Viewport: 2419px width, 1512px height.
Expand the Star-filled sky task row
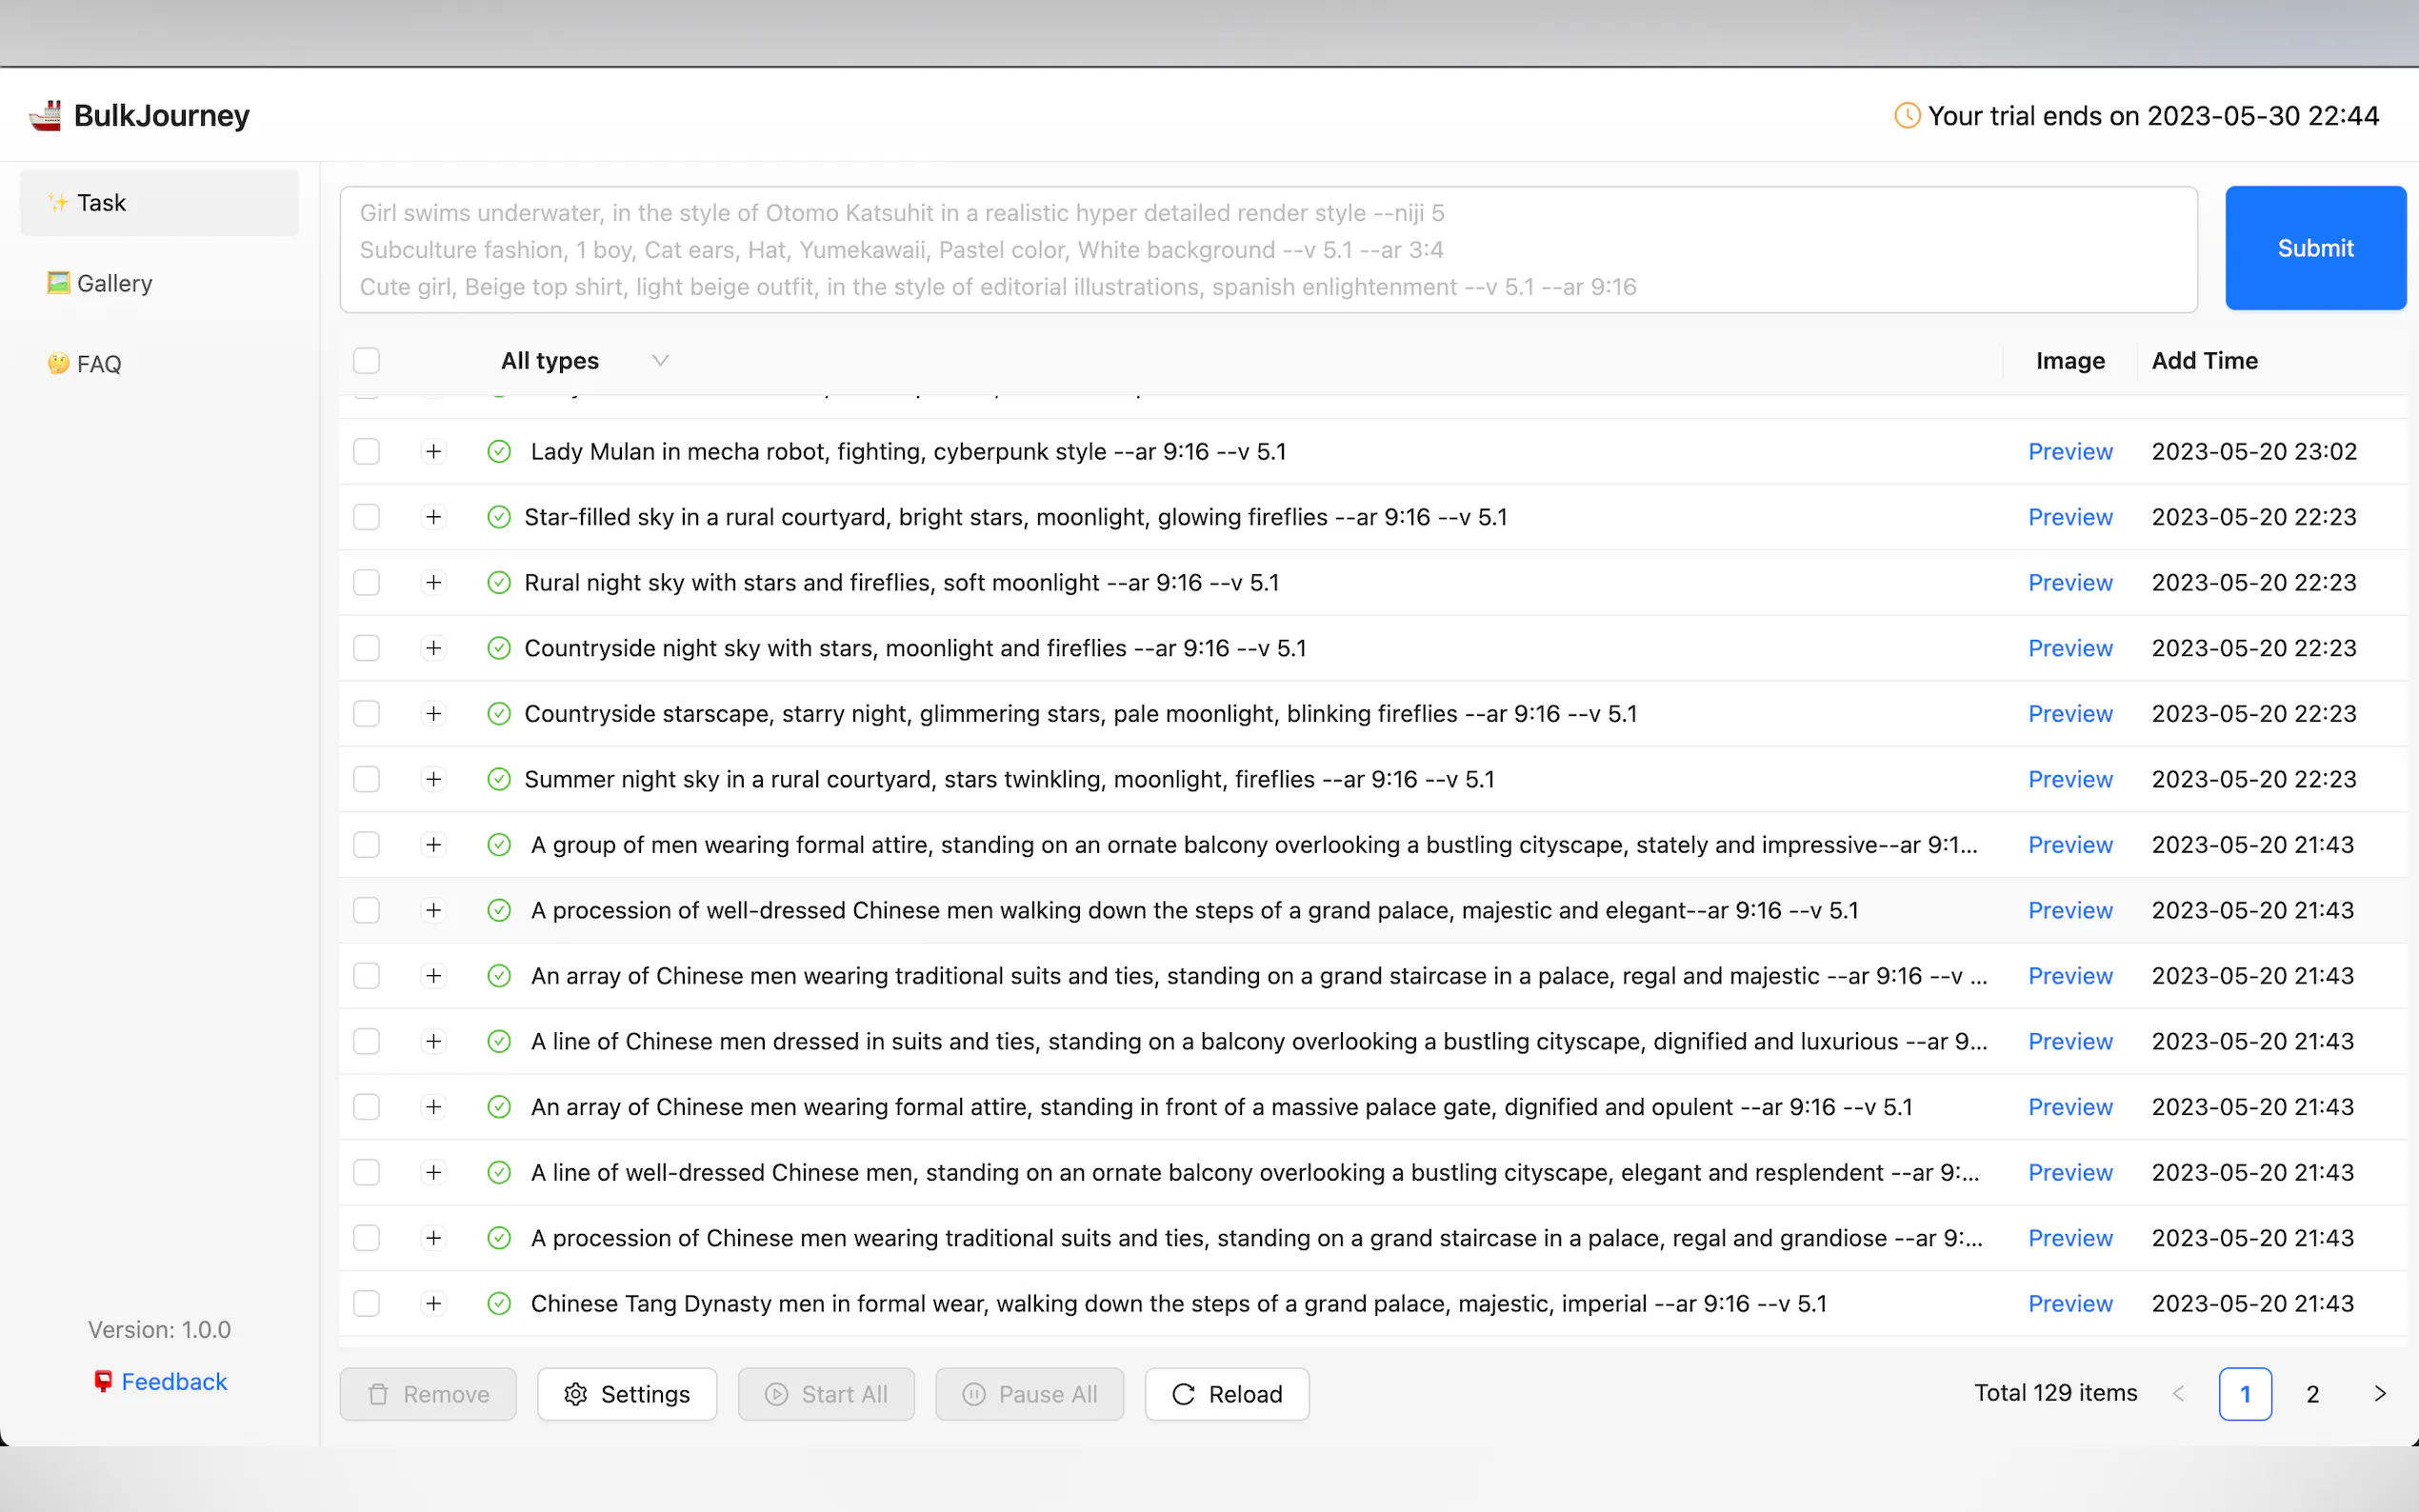pyautogui.click(x=433, y=517)
